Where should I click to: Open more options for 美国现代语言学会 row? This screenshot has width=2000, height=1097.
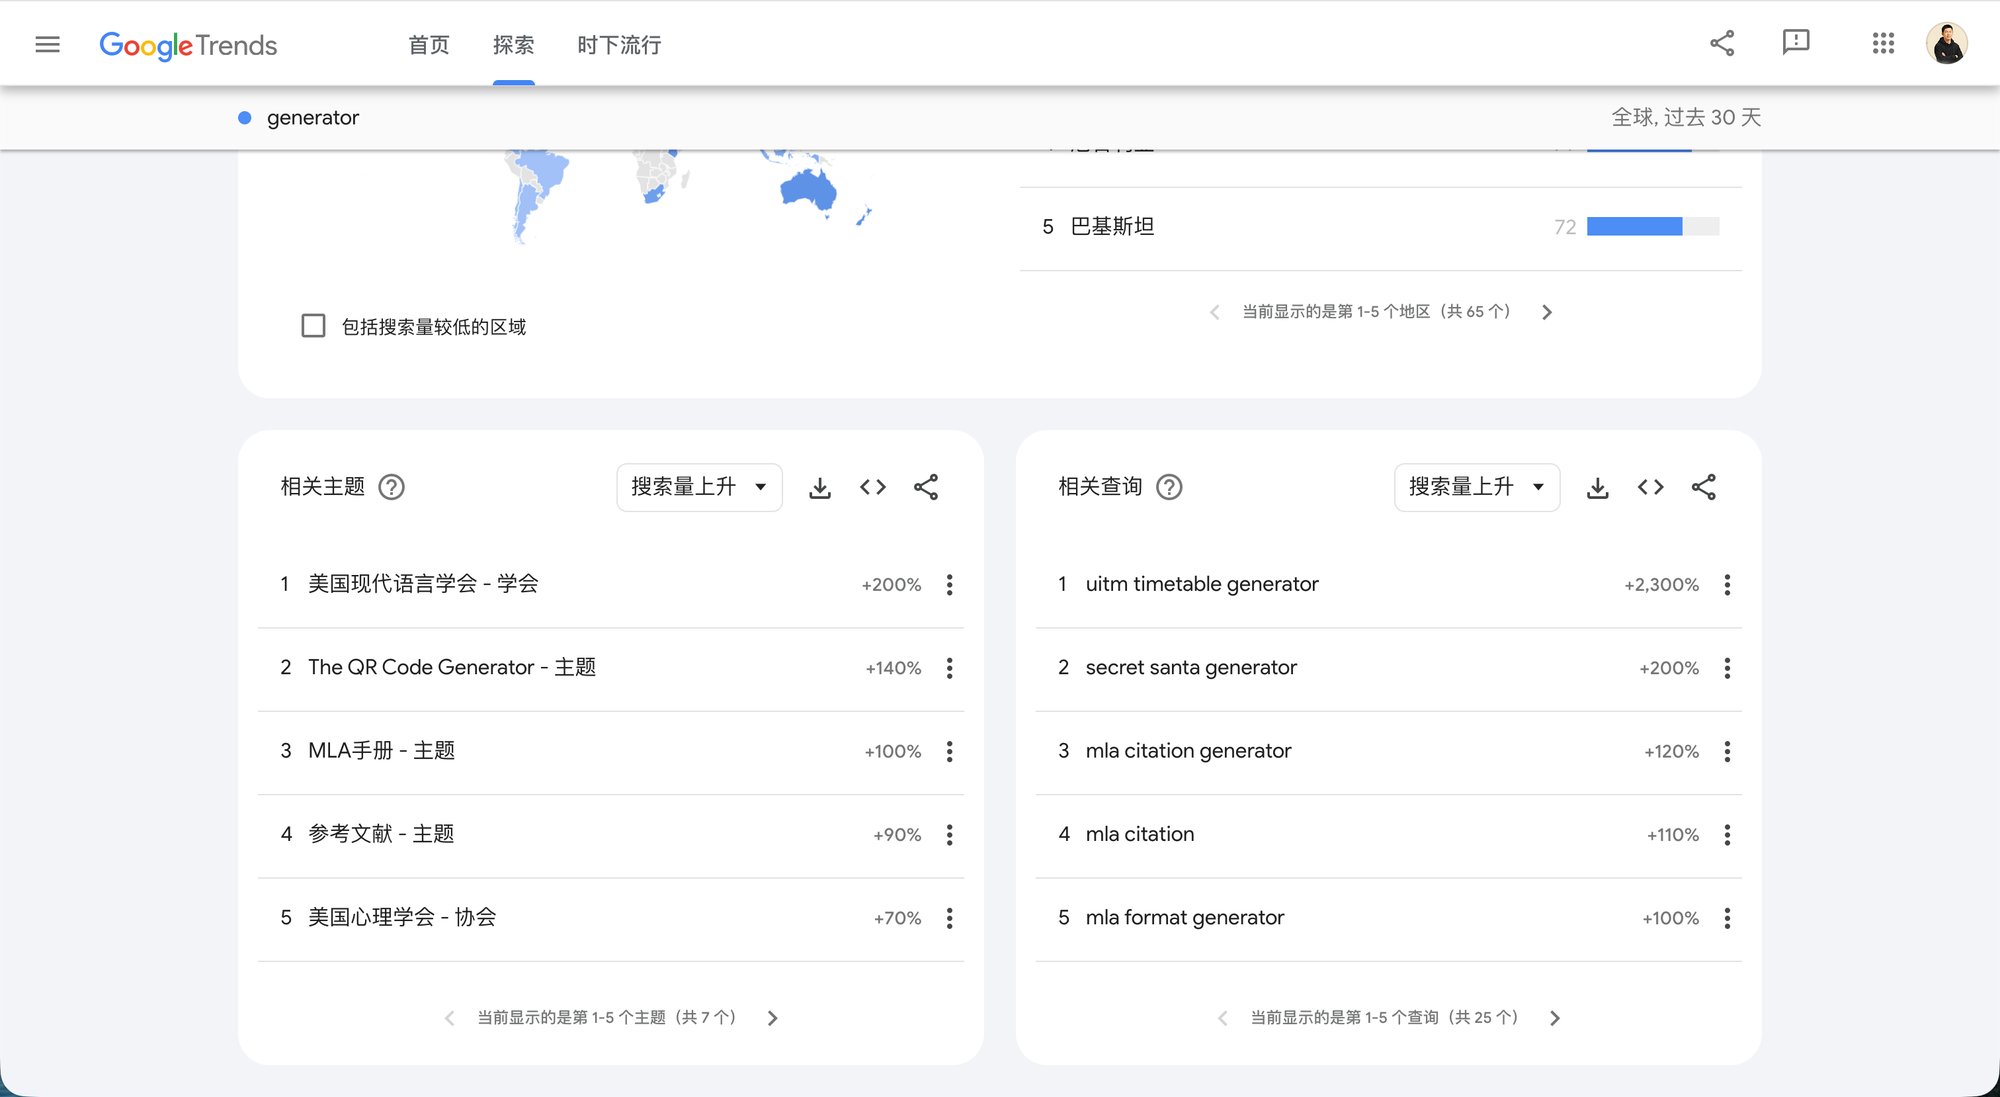pyautogui.click(x=949, y=585)
